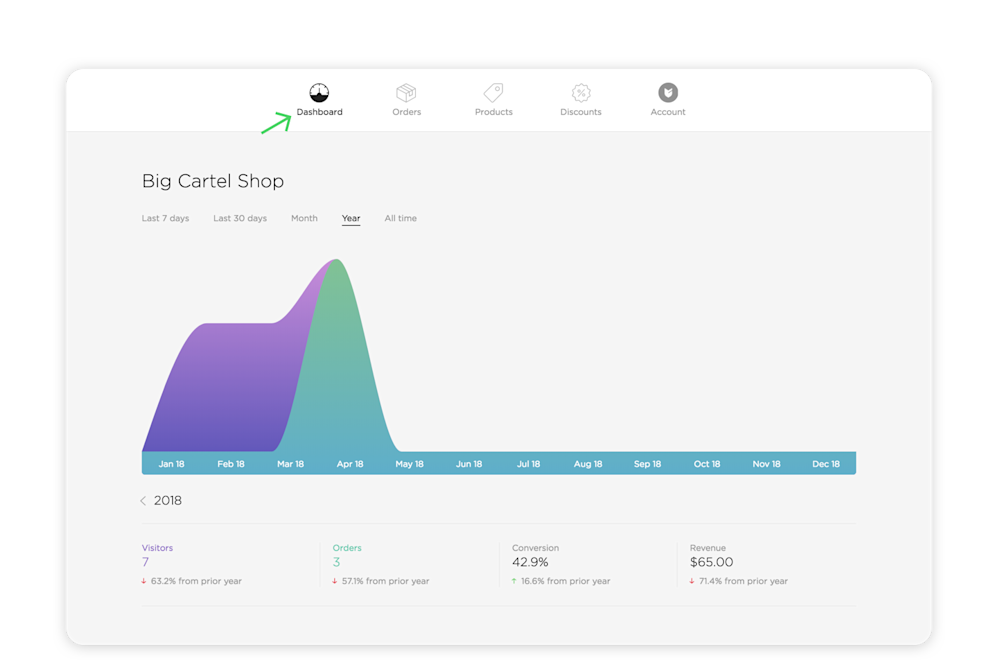Click the Orders nav label
This screenshot has height=667, width=998.
[x=407, y=112]
